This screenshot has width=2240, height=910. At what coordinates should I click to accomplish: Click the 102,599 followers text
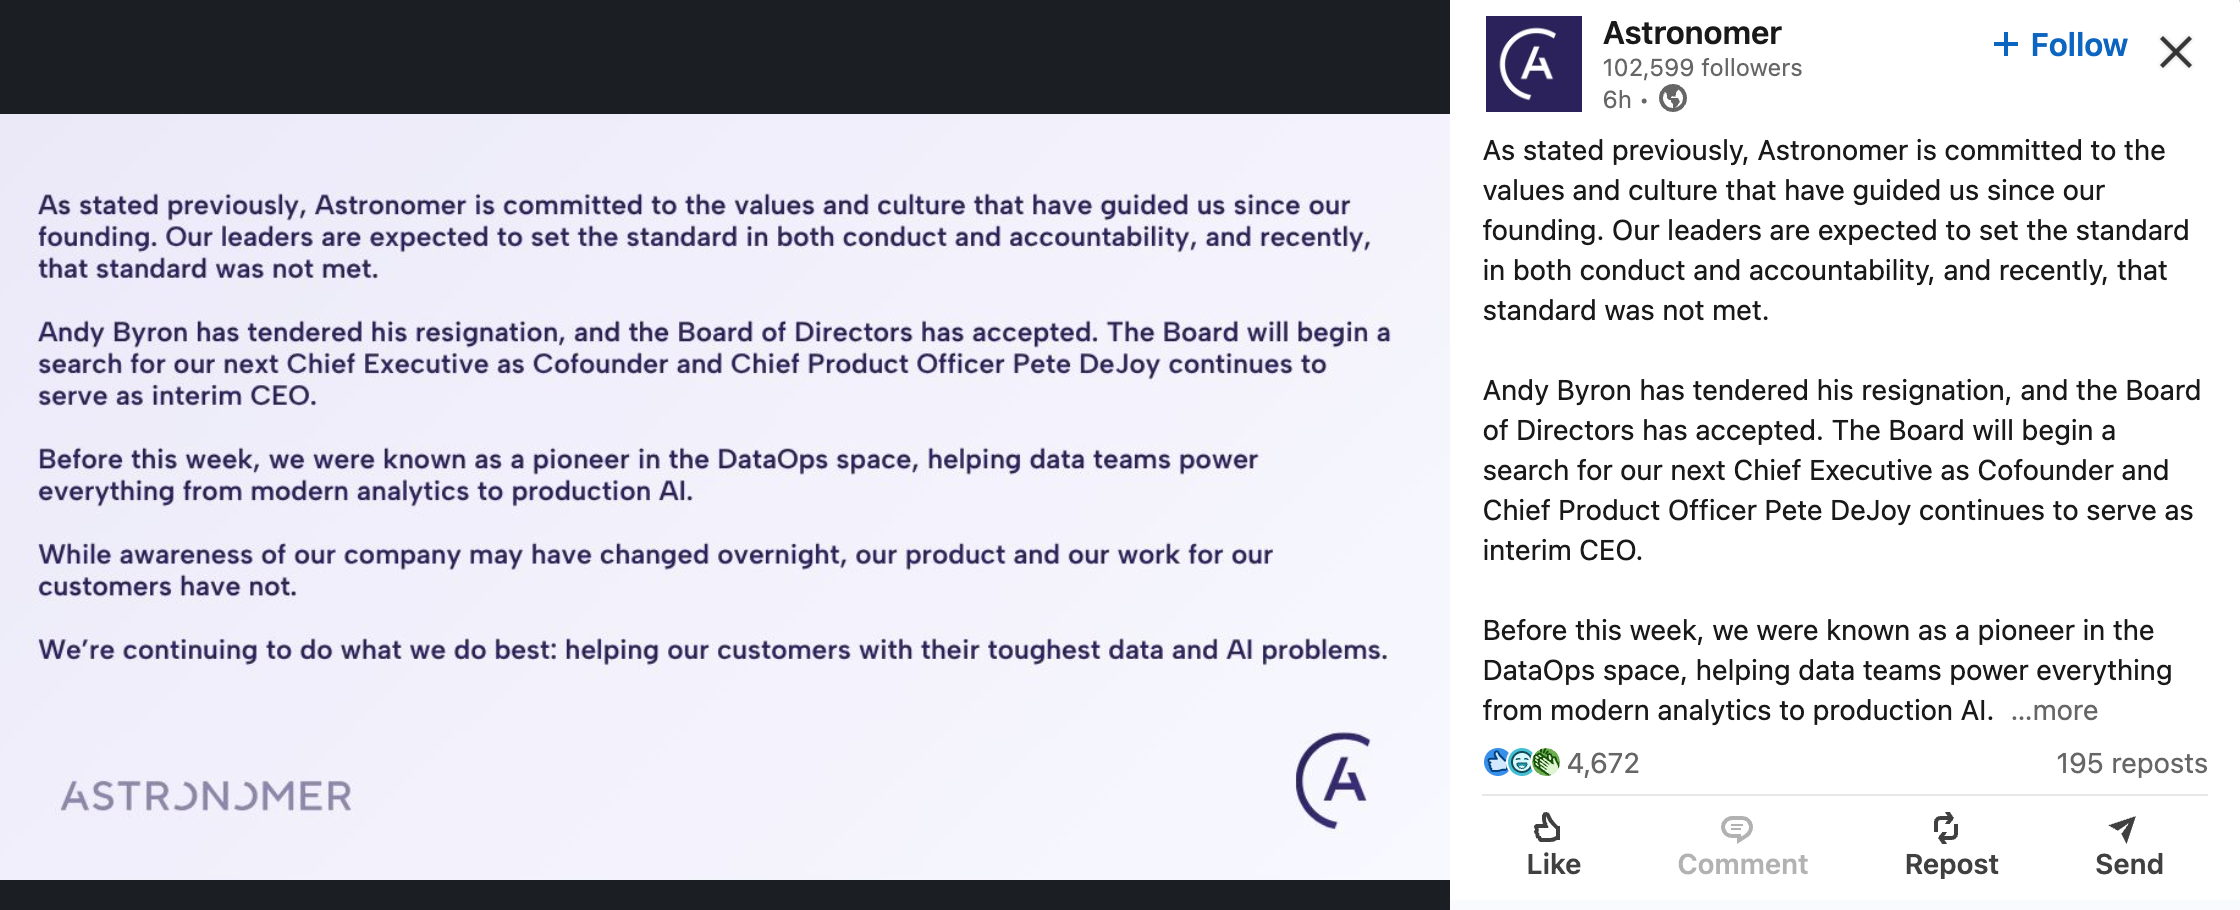[1702, 68]
